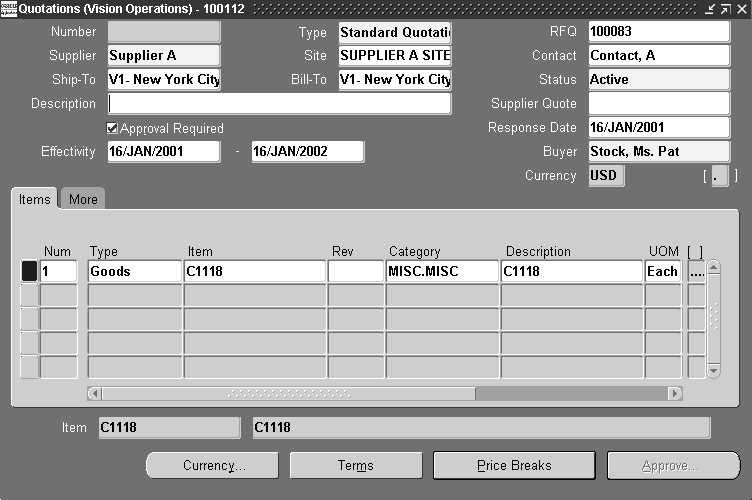Viewport: 752px width, 500px height.
Task: Click Effectivity end date 16/JAN/2002
Action: coord(308,151)
